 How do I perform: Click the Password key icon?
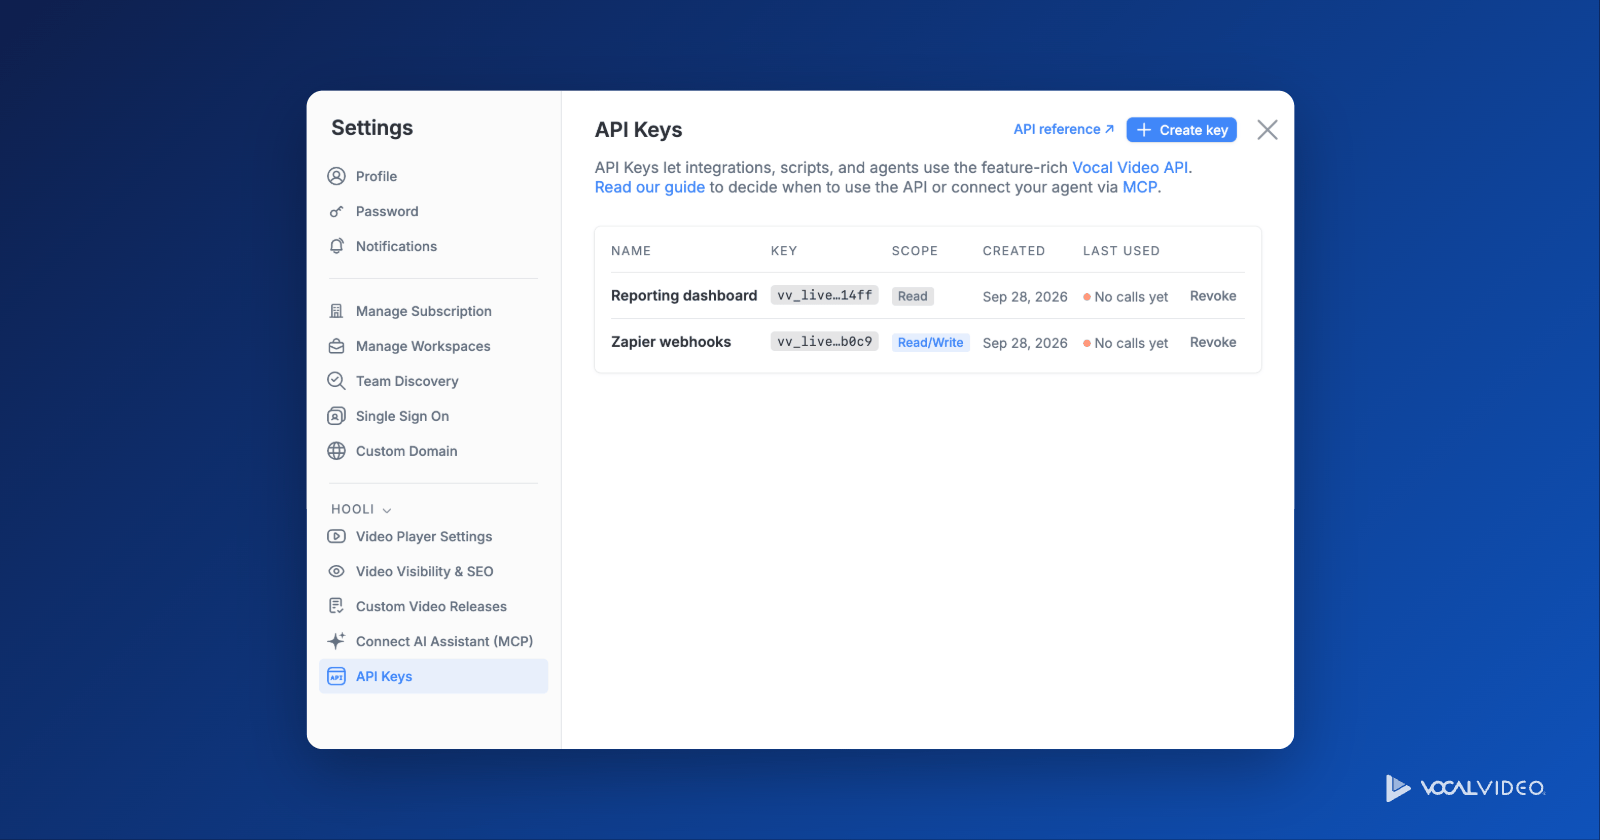pos(337,211)
